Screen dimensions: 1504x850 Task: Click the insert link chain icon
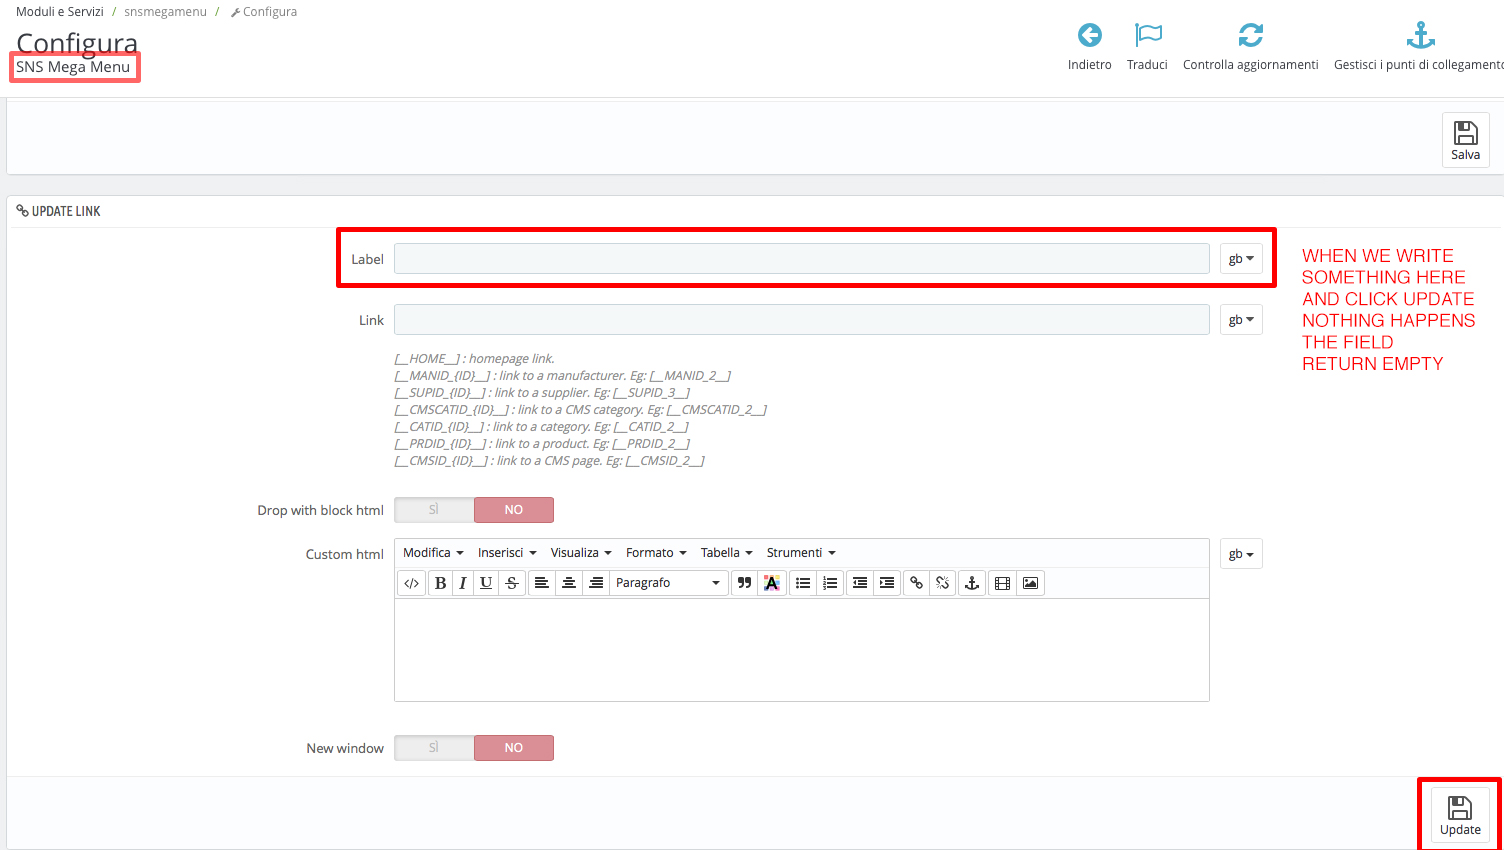pyautogui.click(x=916, y=583)
